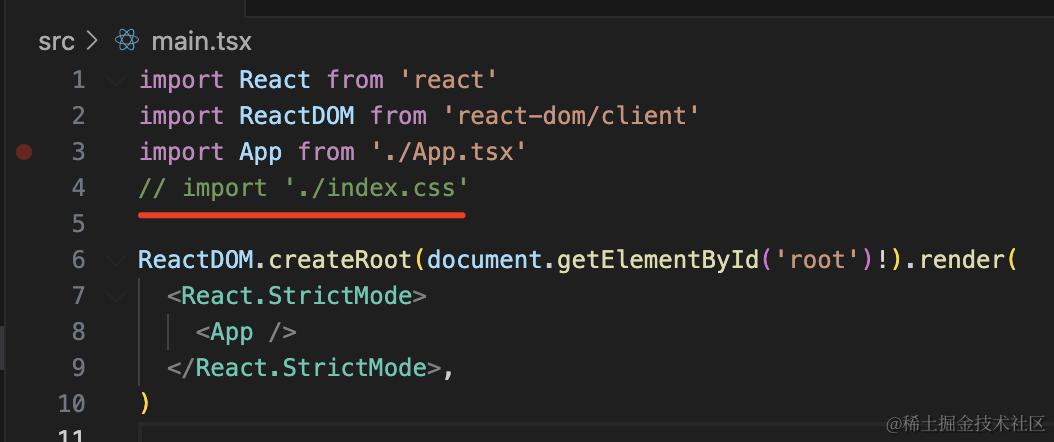
Task: Click the closing parenthesis on line 10
Action: (x=145, y=404)
